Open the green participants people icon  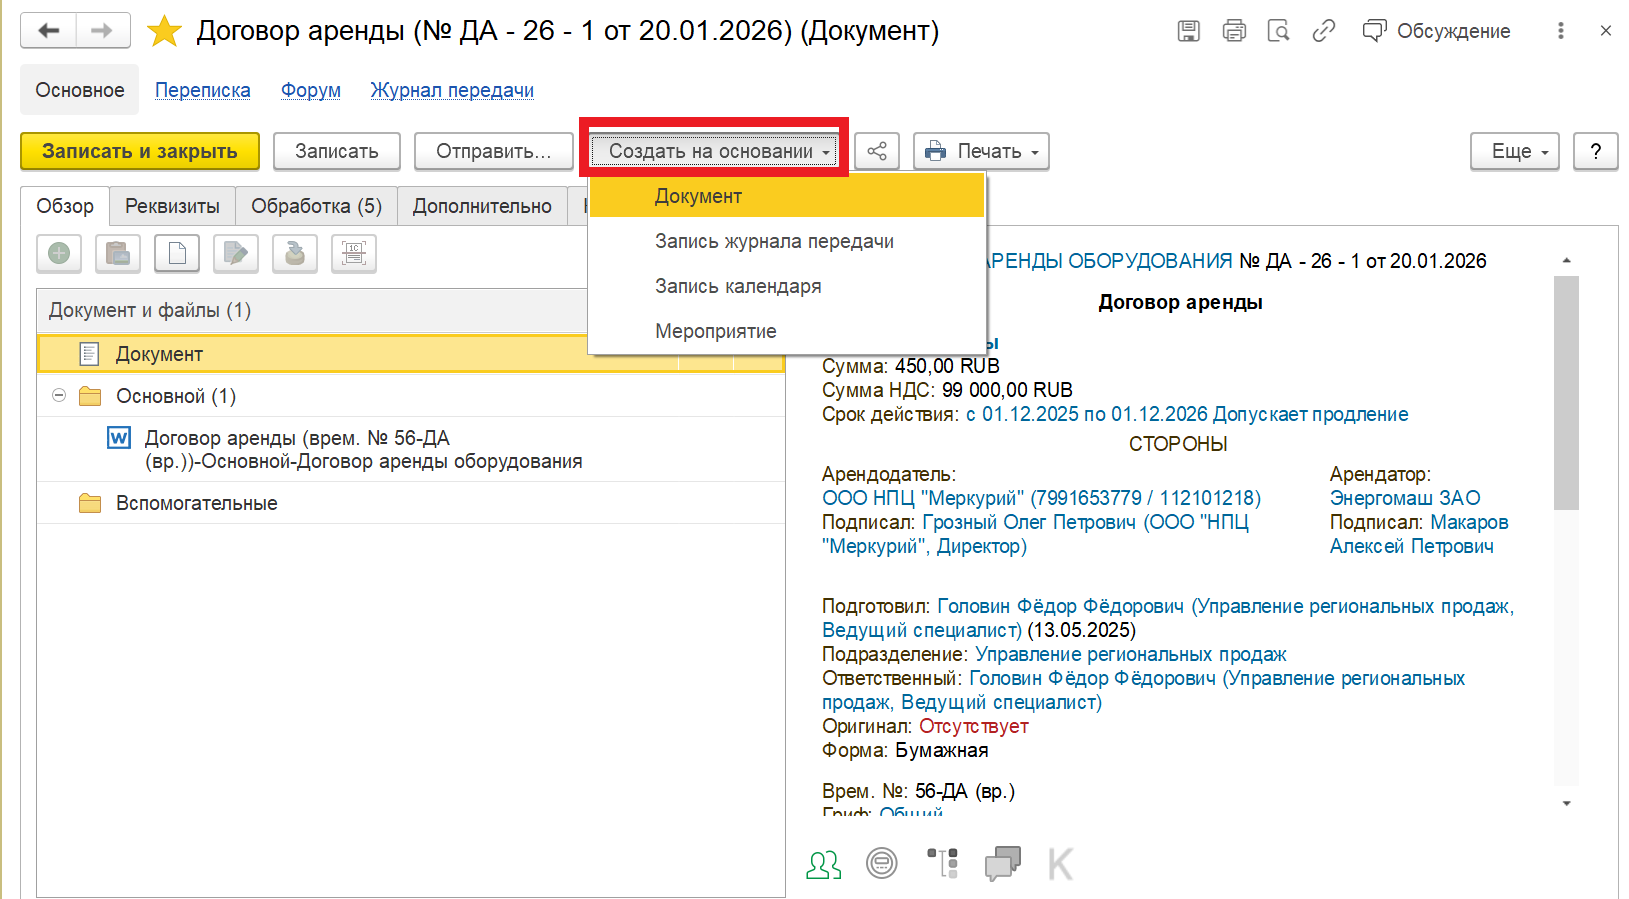(823, 864)
